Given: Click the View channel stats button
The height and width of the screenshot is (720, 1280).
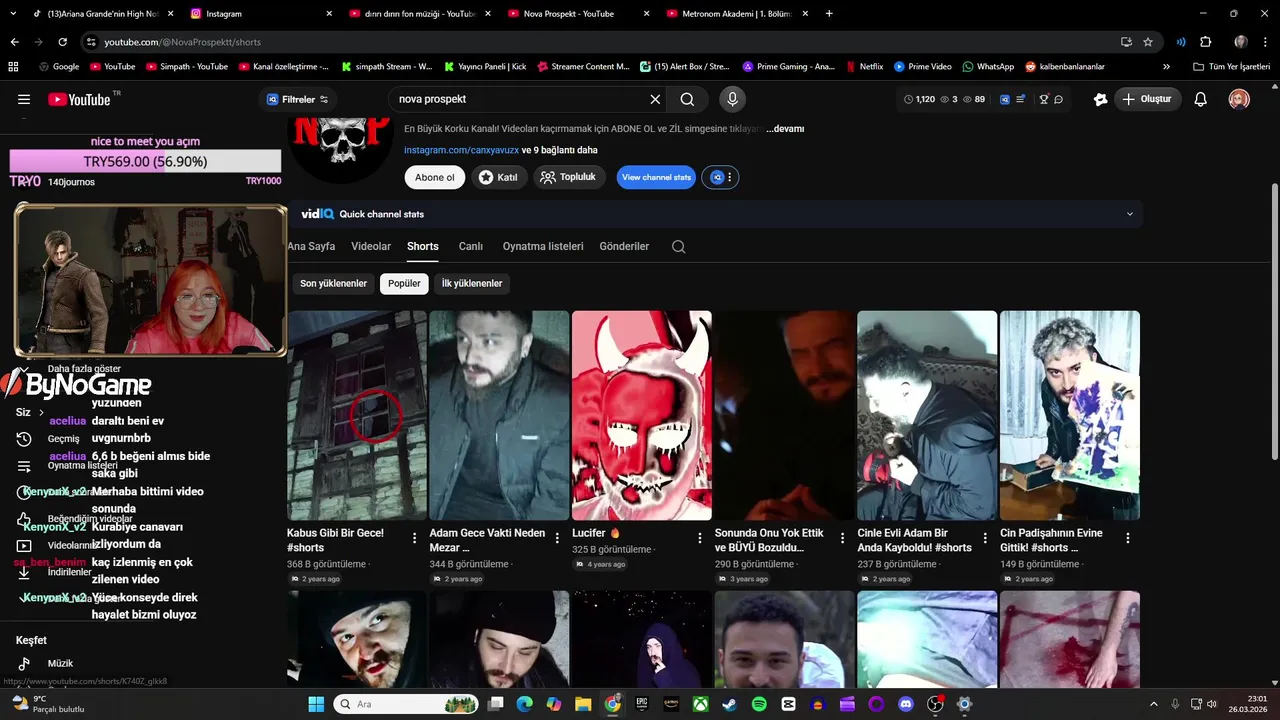Looking at the screenshot, I should pos(656,177).
